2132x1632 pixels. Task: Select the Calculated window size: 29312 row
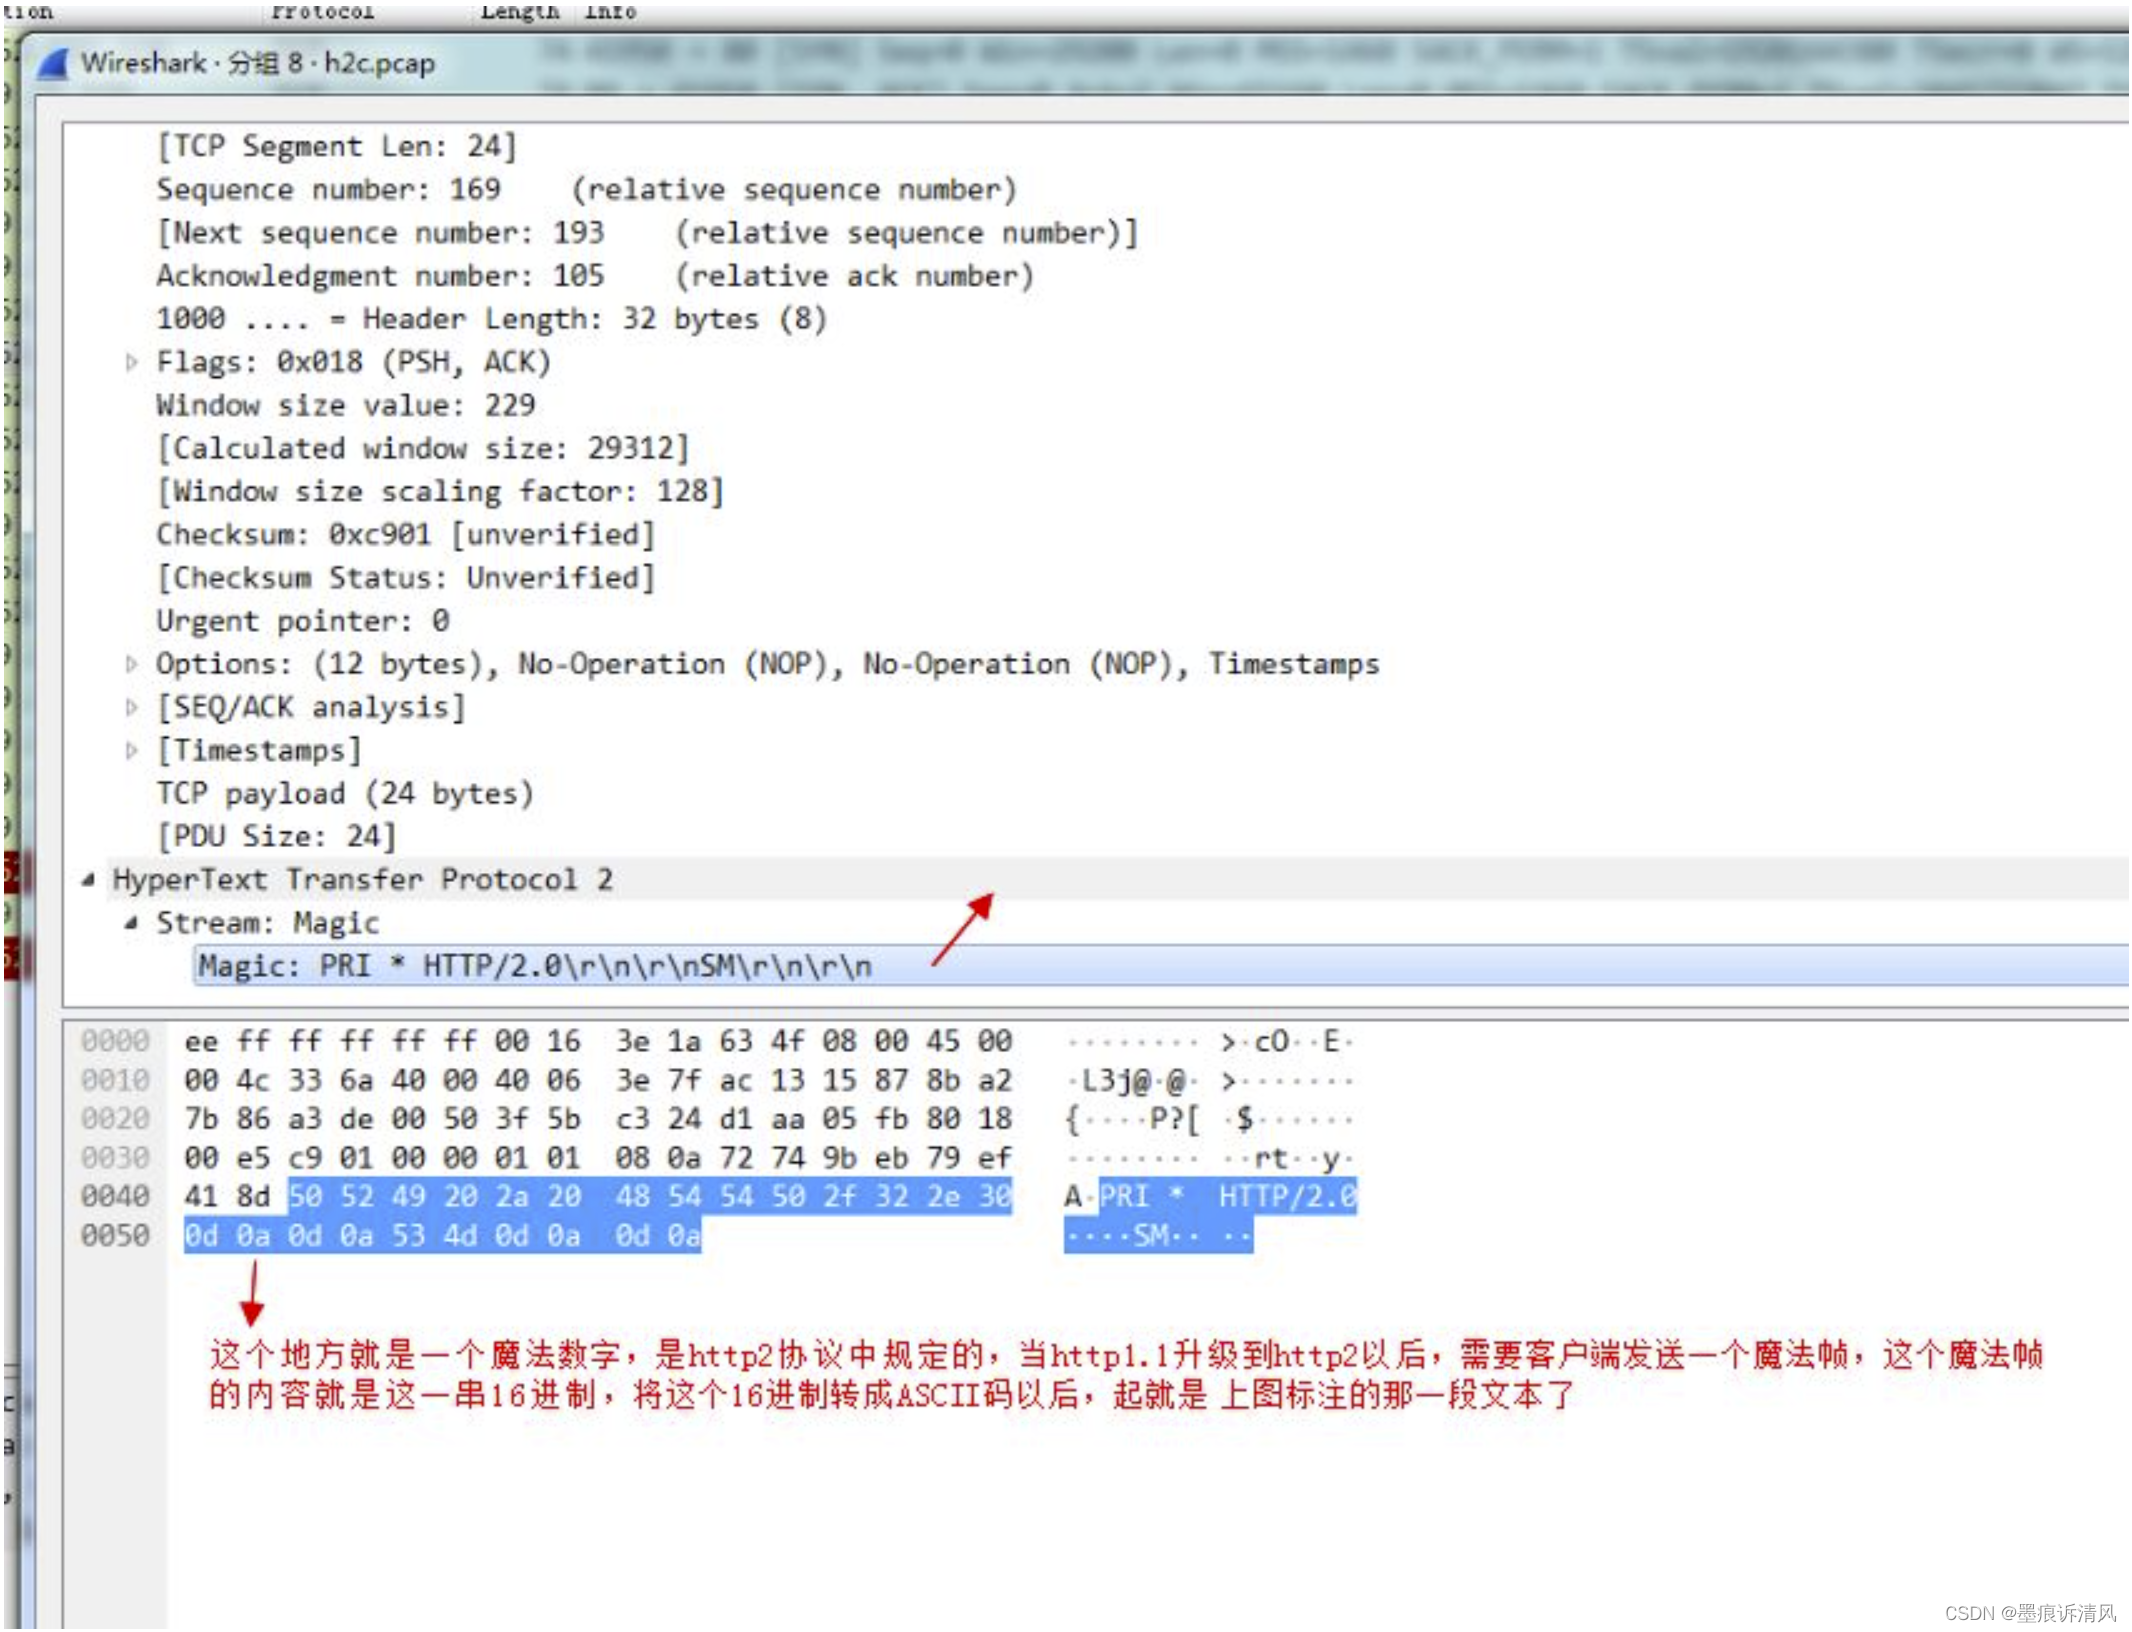point(420,448)
